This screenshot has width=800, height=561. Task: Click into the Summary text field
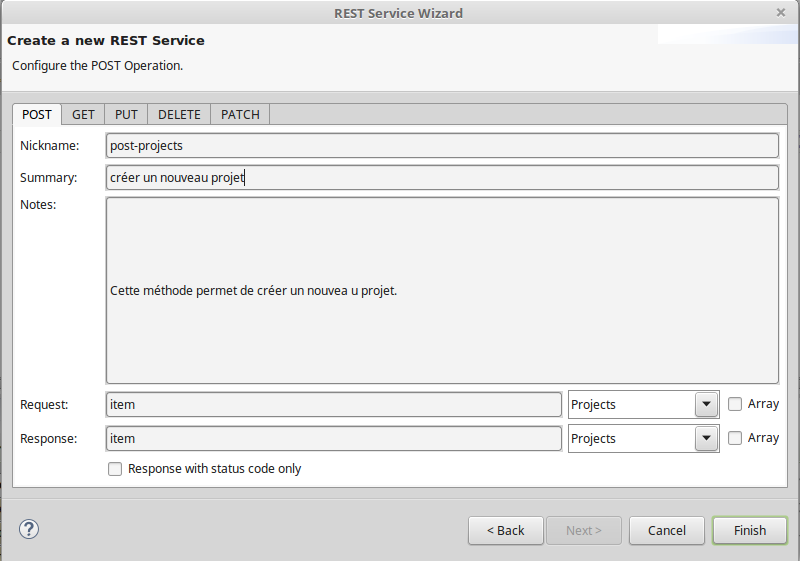point(442,177)
